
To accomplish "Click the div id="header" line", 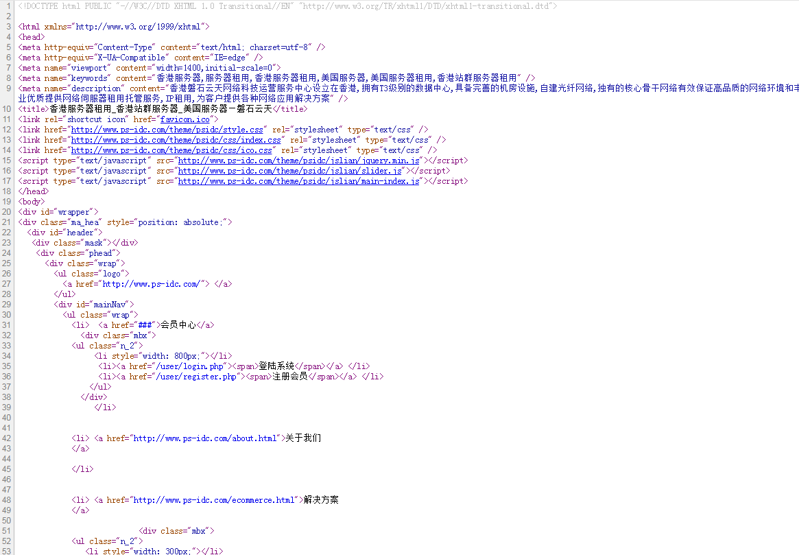I will coord(65,232).
